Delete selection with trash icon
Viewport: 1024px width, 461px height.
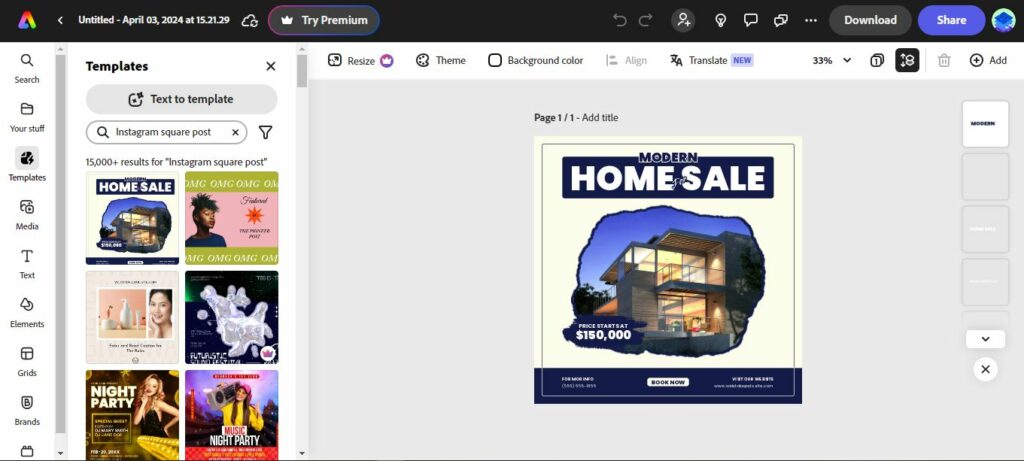click(x=944, y=60)
